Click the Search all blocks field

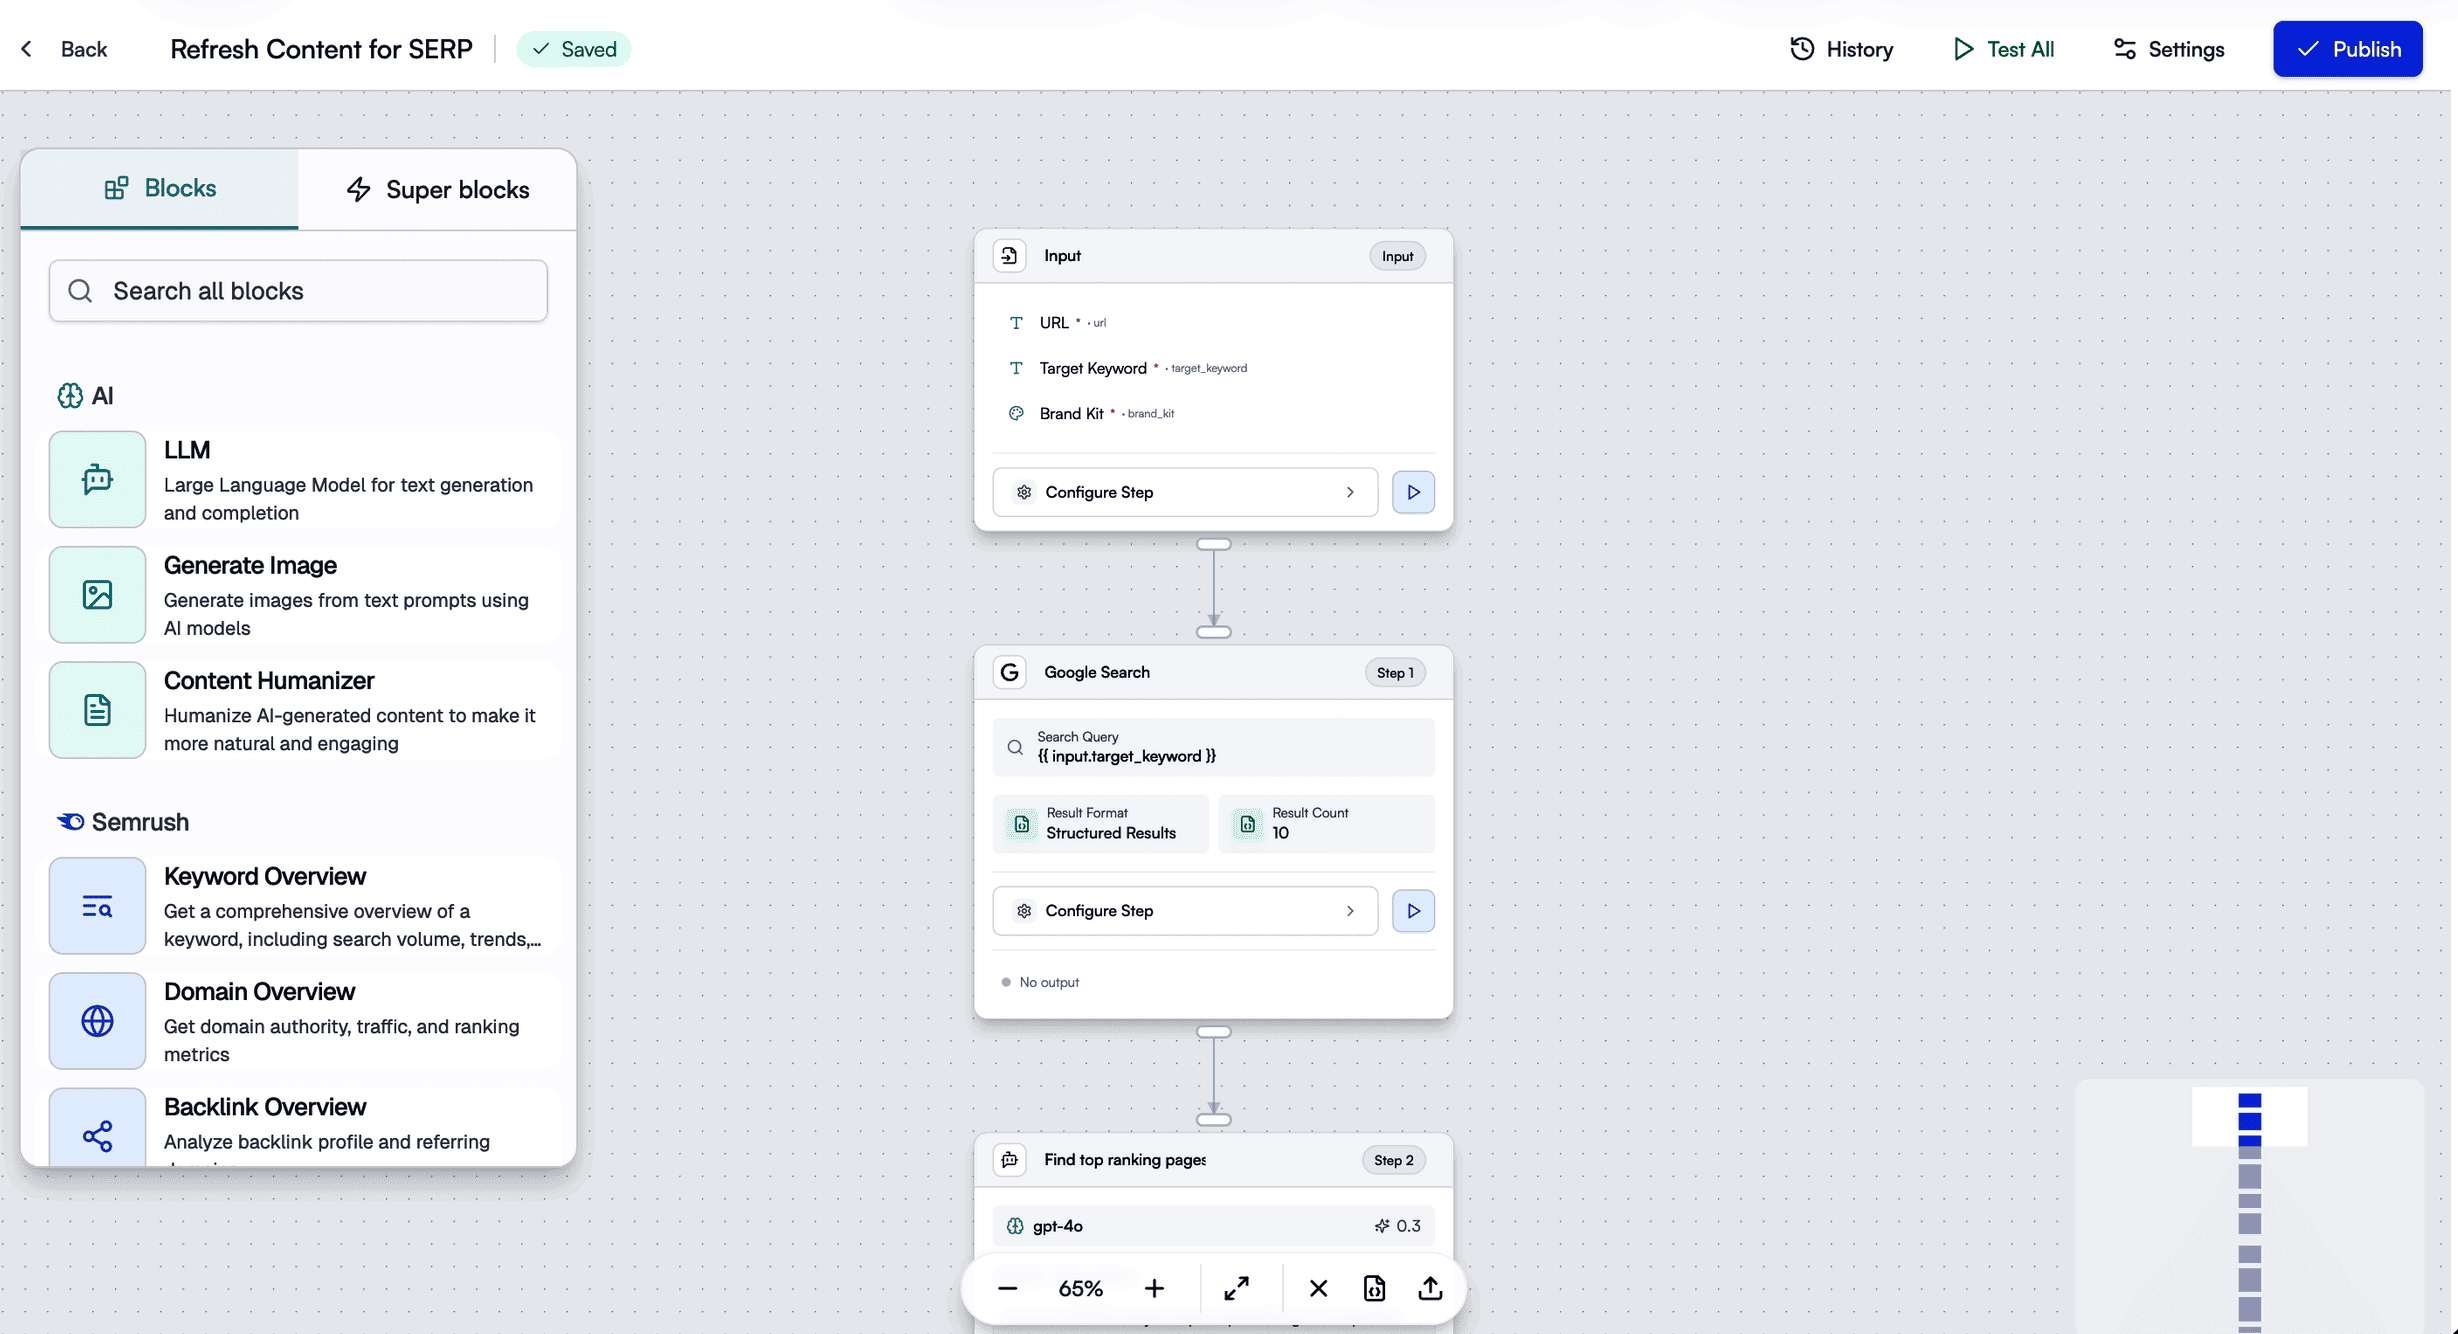(x=298, y=291)
